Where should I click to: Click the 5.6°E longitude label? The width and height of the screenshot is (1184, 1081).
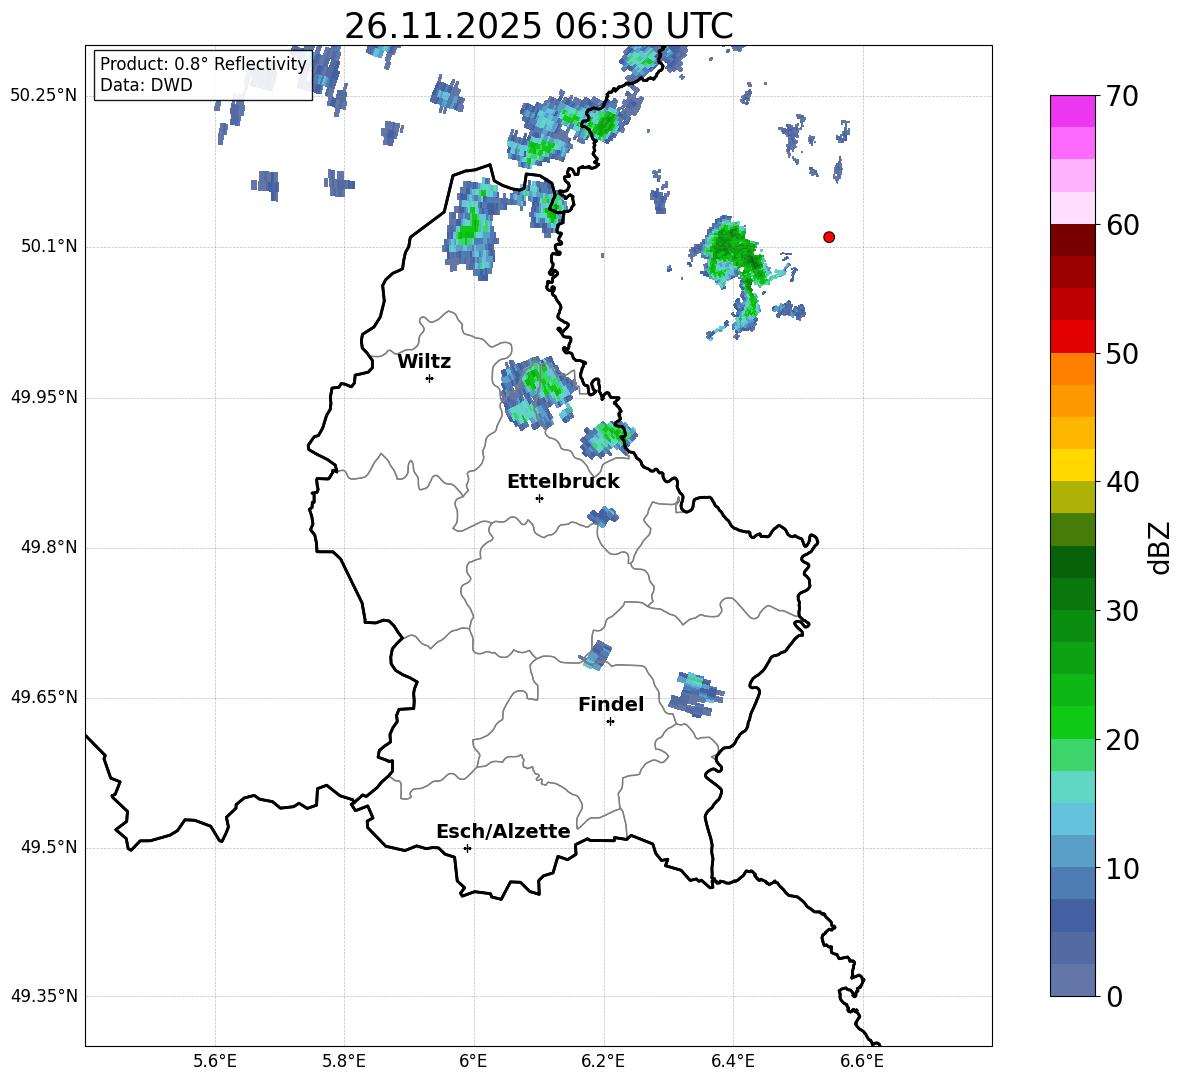215,1061
